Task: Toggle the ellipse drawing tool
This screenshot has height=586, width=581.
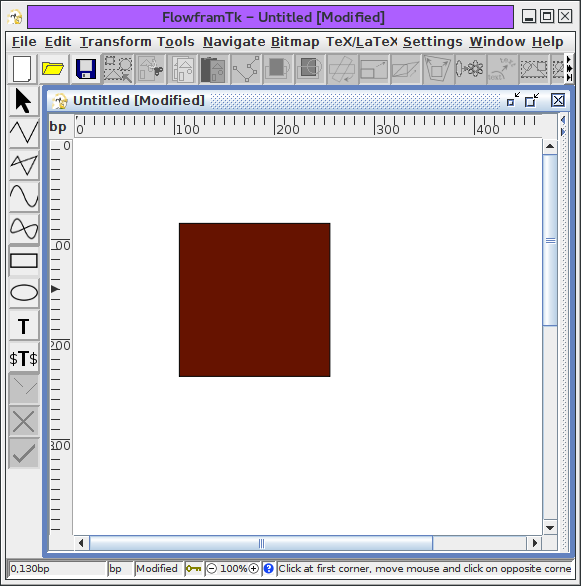Action: [x=24, y=293]
